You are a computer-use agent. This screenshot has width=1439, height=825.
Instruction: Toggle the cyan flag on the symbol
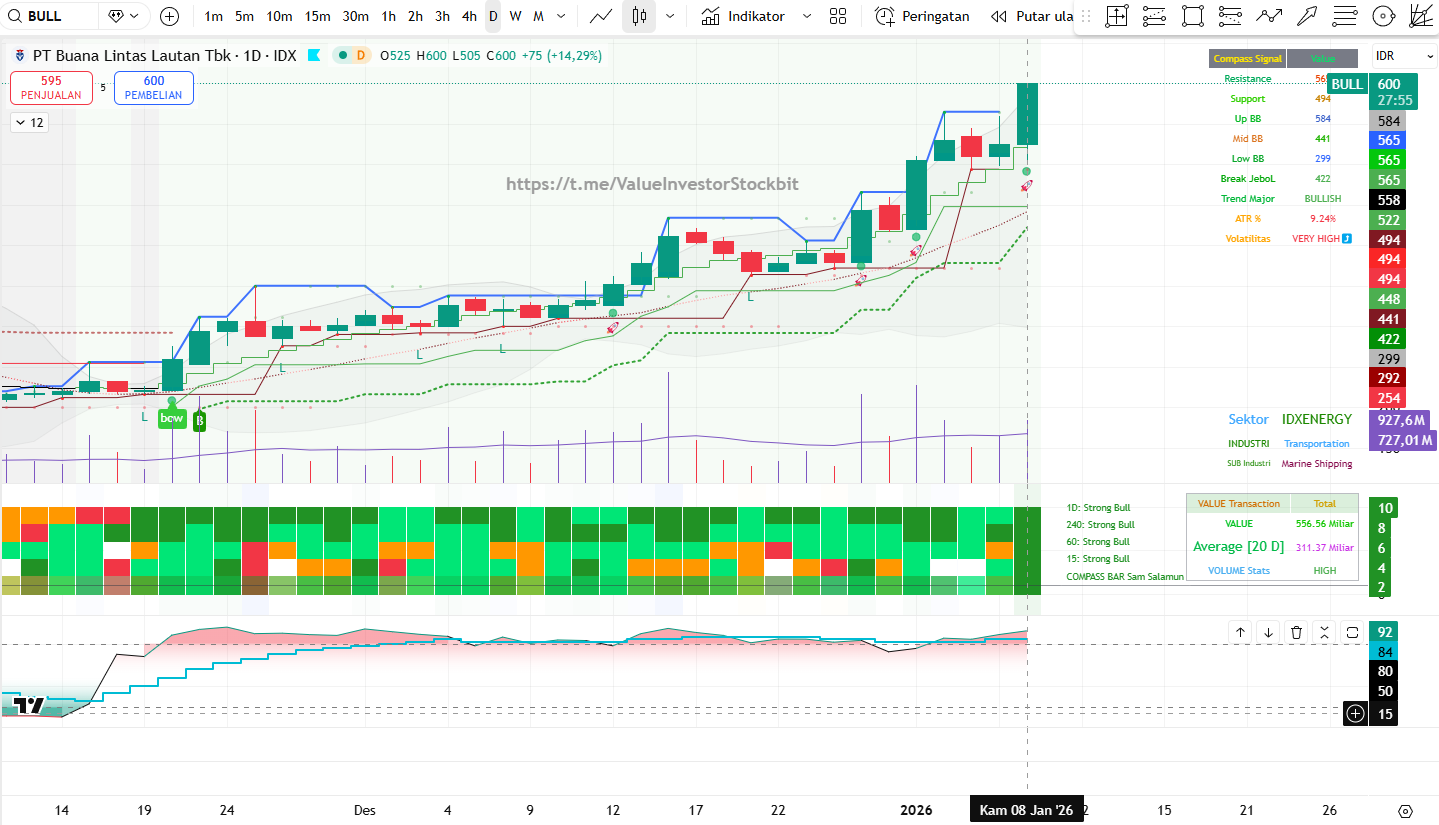click(314, 56)
